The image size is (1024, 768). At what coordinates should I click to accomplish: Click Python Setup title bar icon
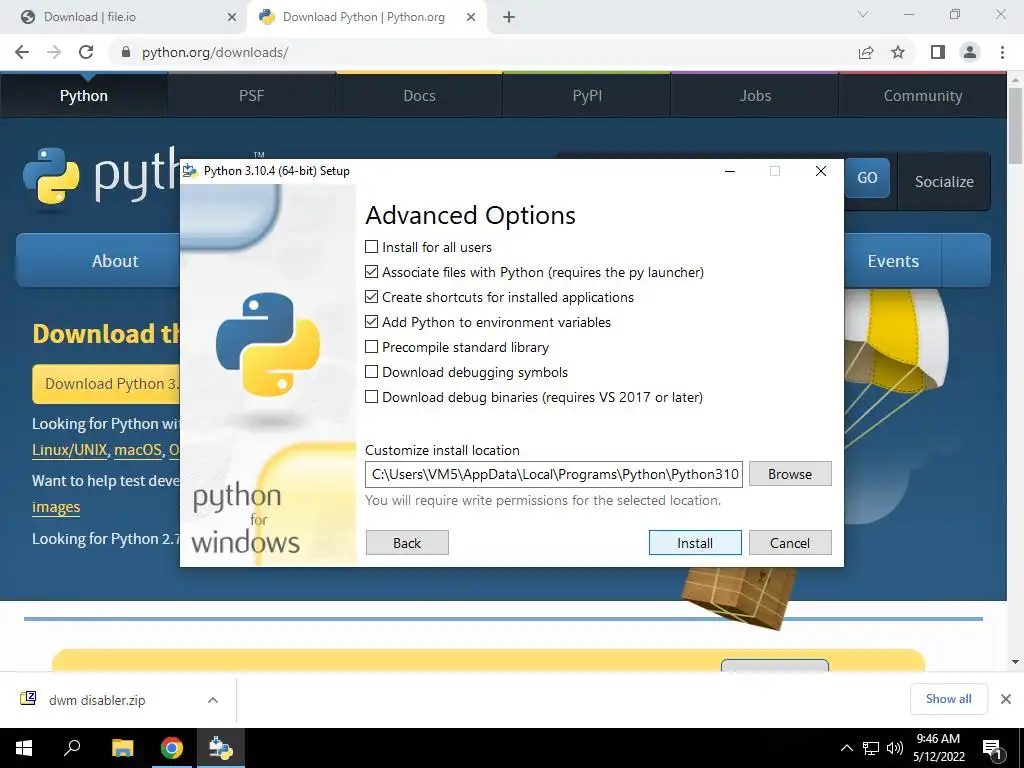190,171
